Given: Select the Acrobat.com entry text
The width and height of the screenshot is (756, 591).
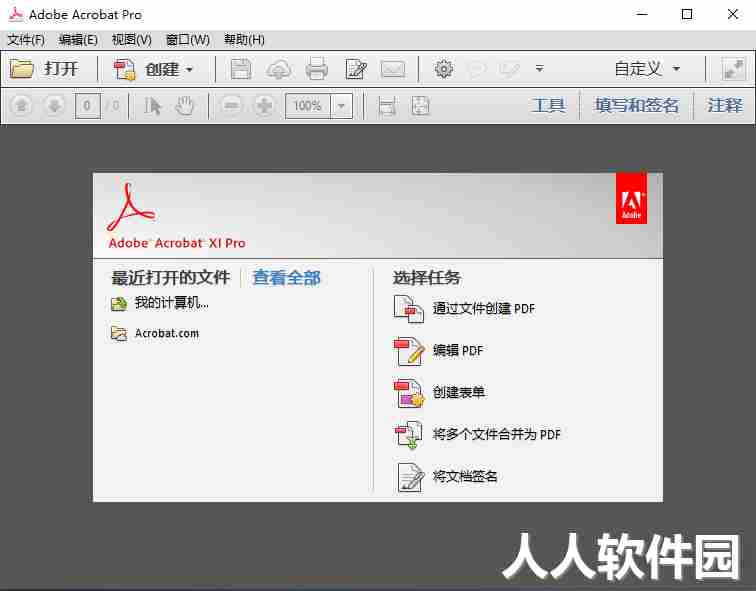Looking at the screenshot, I should click(x=167, y=334).
